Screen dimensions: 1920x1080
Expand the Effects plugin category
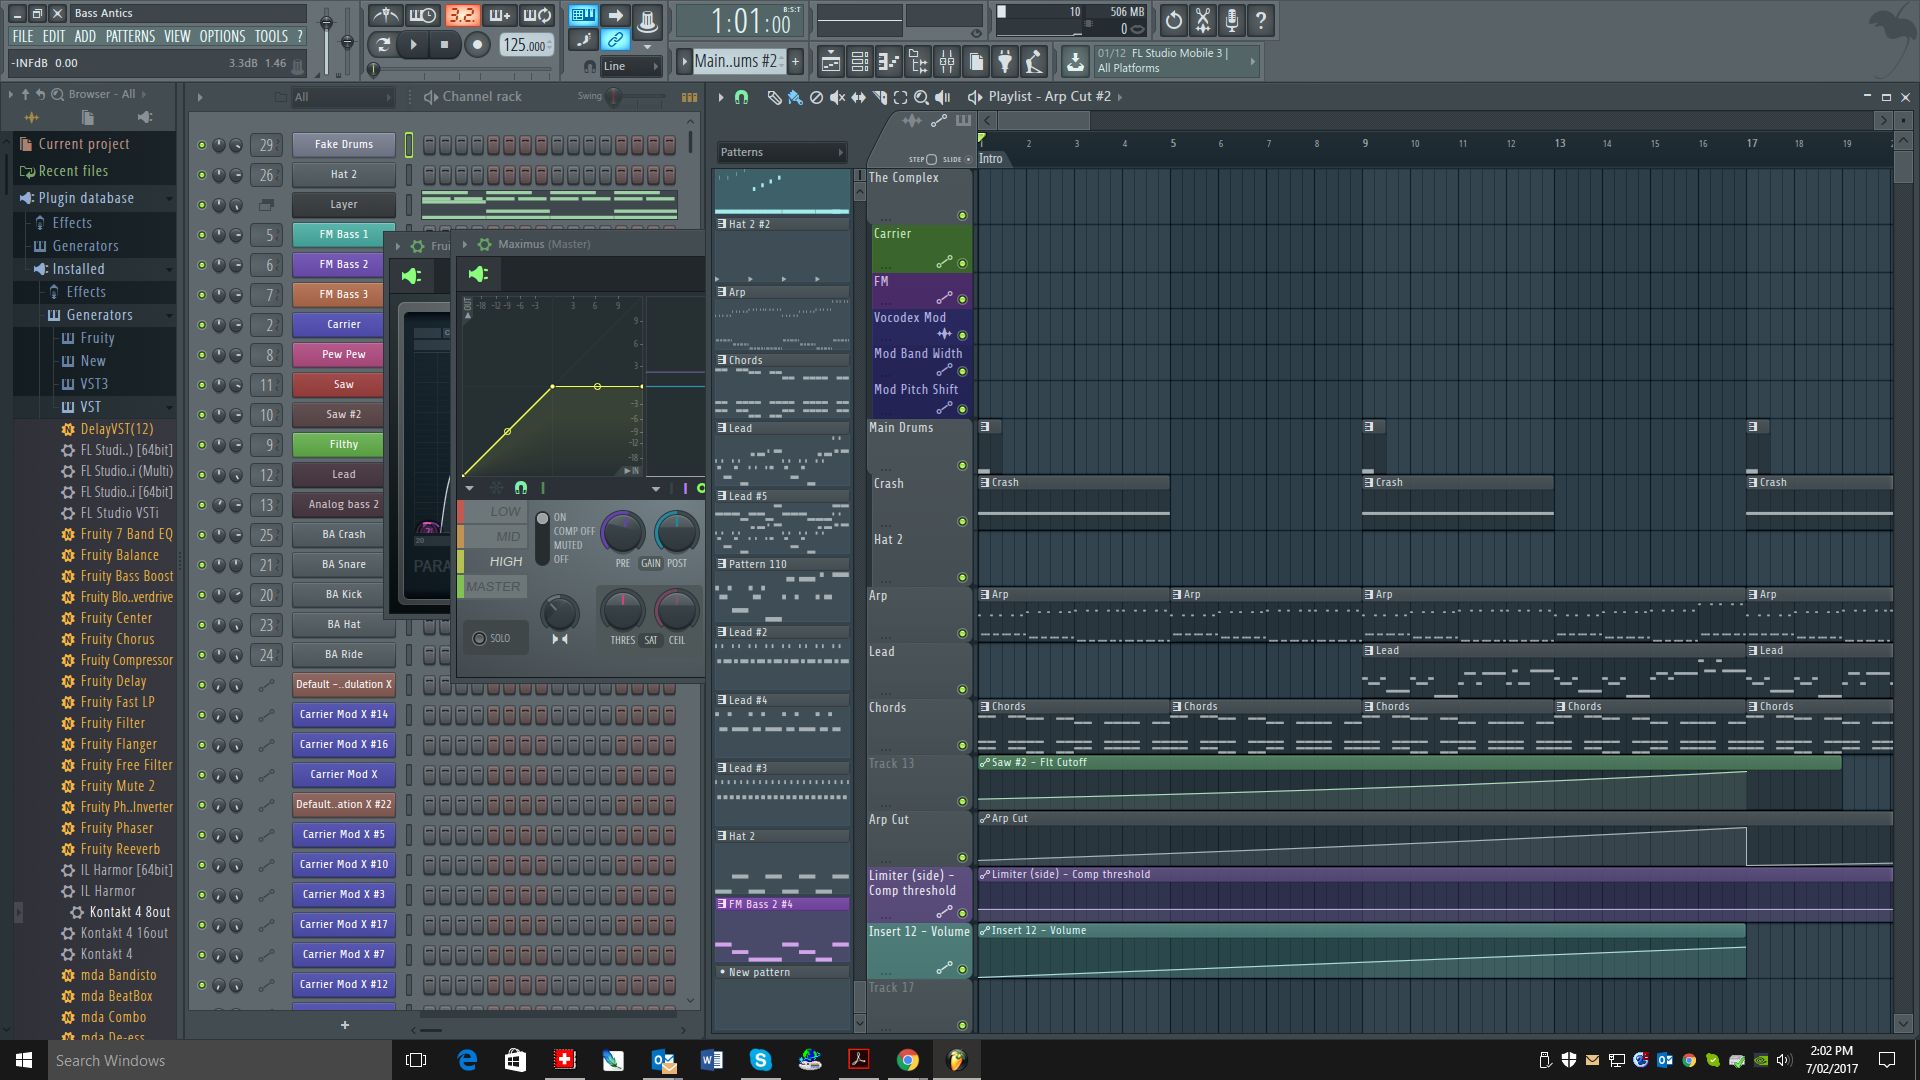coord(73,222)
